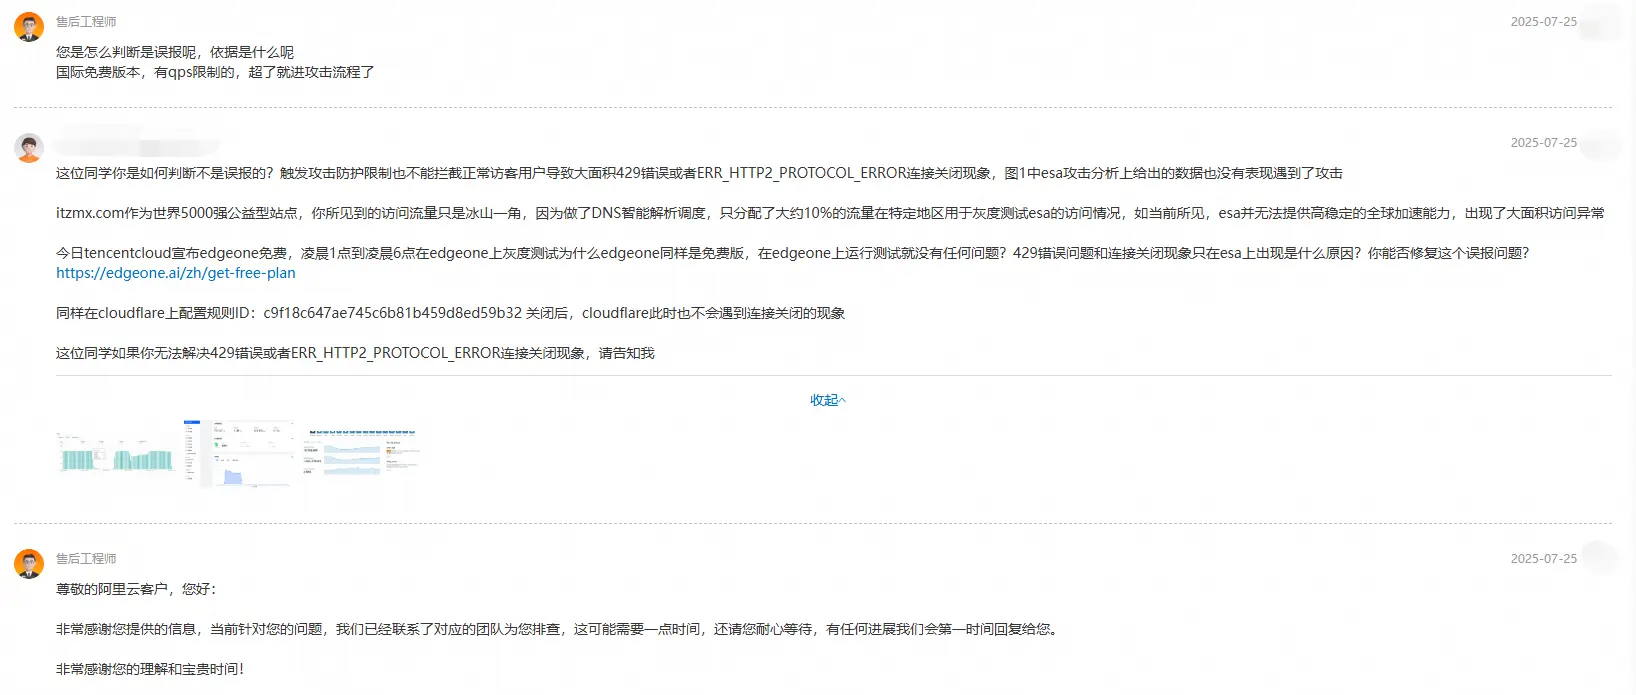
Task: Click the 2025-07-25 date on the last message
Action: (x=1543, y=559)
